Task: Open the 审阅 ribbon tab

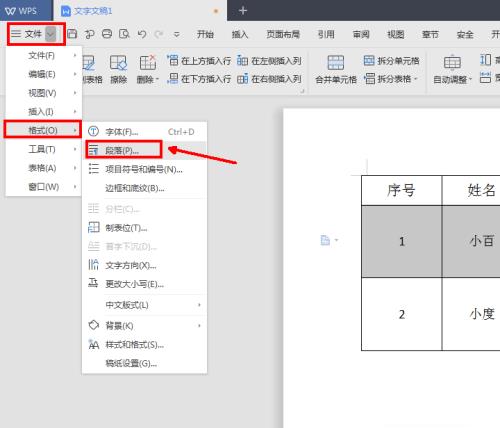Action: pos(361,34)
